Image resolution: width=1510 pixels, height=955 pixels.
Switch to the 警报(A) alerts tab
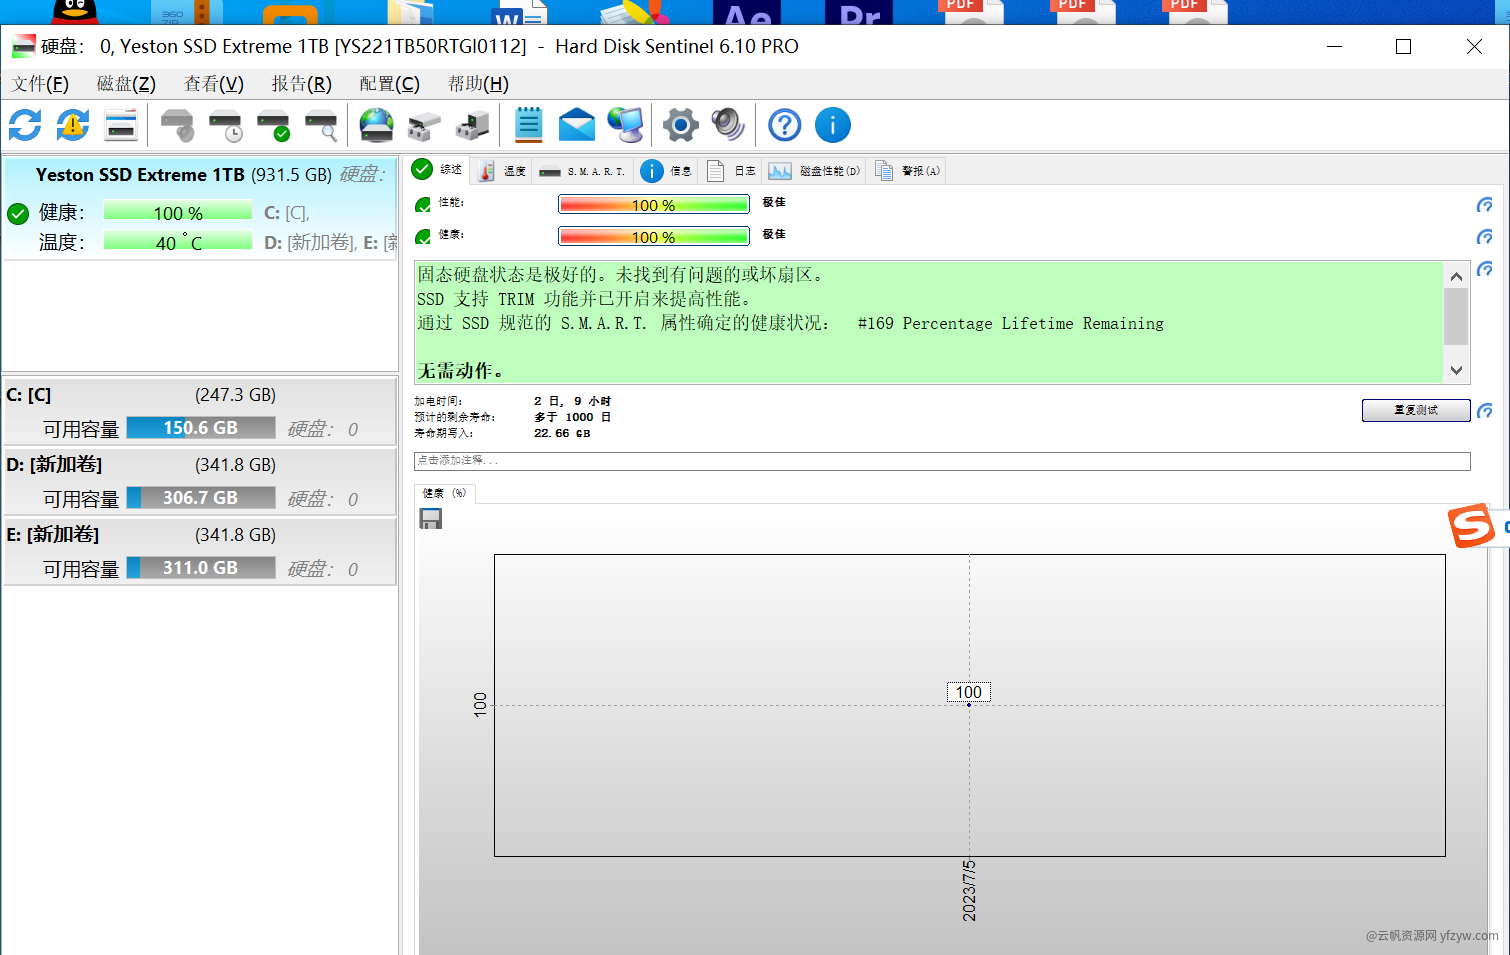click(x=907, y=171)
